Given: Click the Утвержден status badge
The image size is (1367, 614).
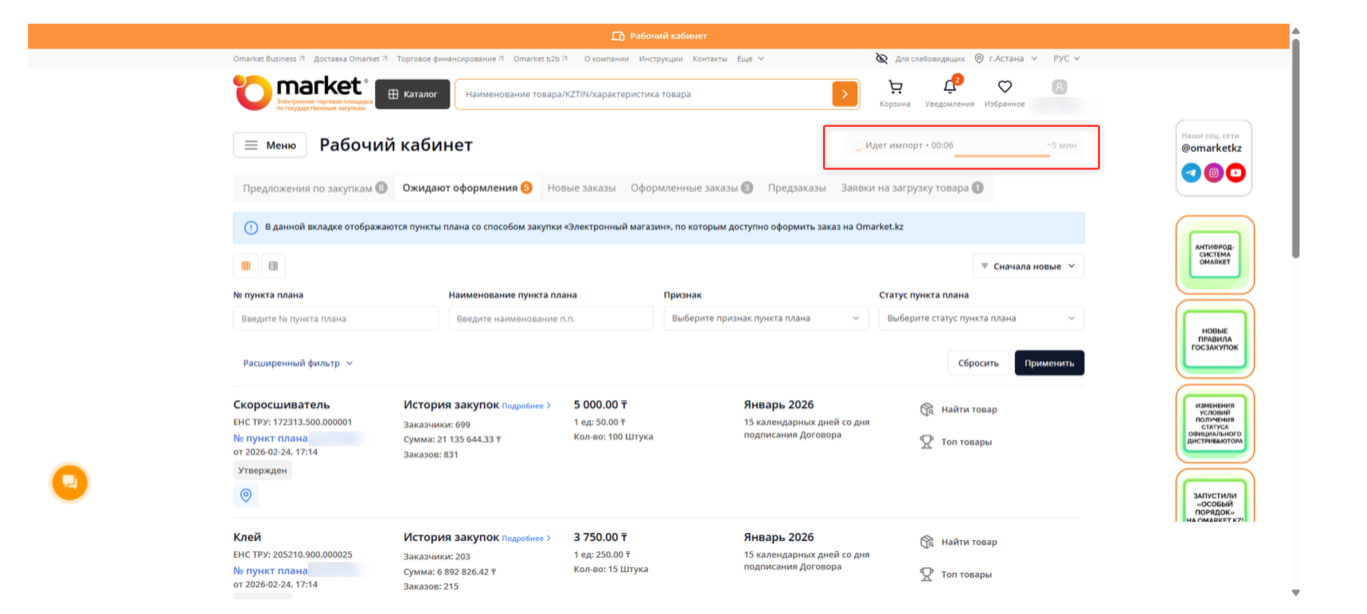Looking at the screenshot, I should [x=263, y=470].
